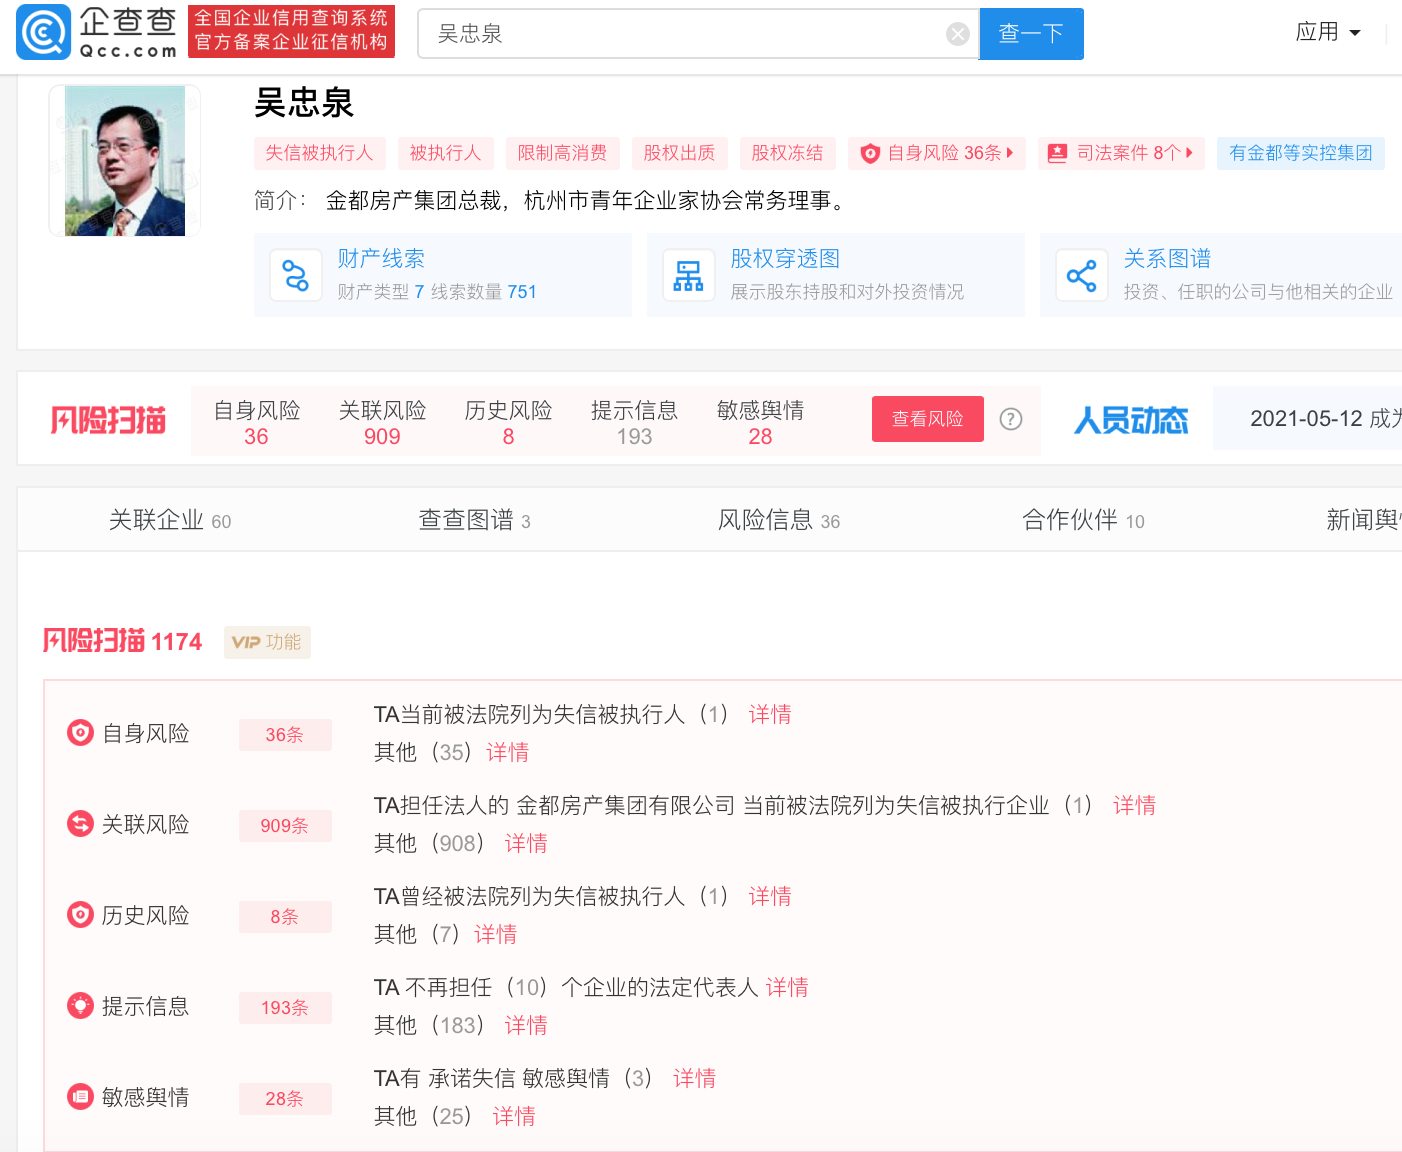Screen dimensions: 1402x1152
Task: Open 详情 for TA当前被法院列为失信被执行人
Action: [x=770, y=714]
